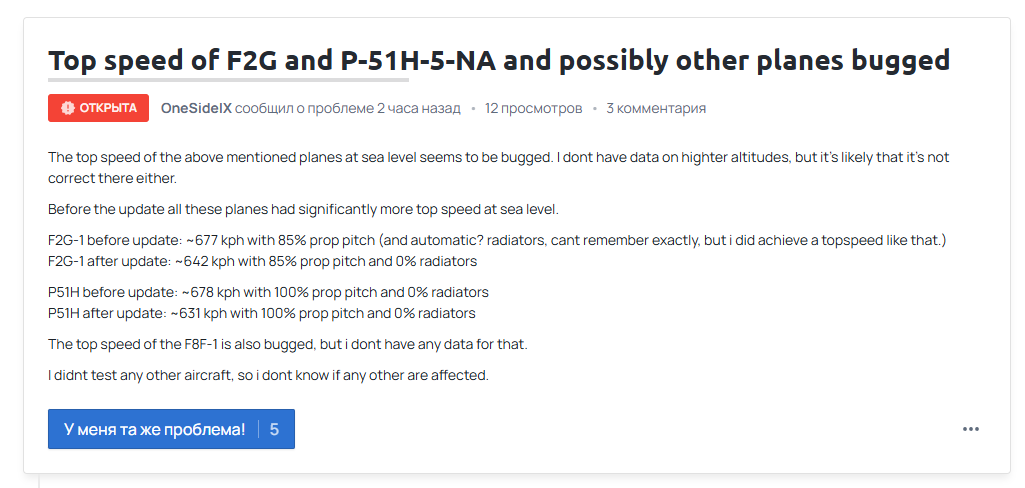
Task: Click the "P51H before update: ~678 kph" line
Action: point(268,292)
